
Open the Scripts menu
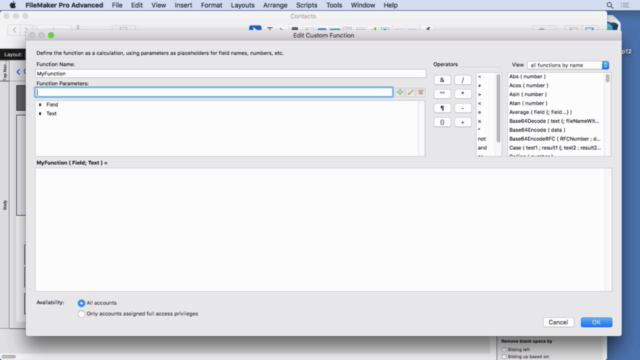click(x=307, y=5)
